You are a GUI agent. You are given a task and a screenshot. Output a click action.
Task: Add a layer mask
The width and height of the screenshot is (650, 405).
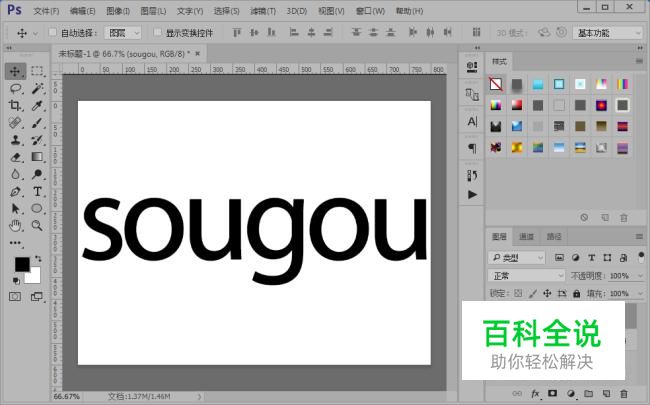(553, 393)
